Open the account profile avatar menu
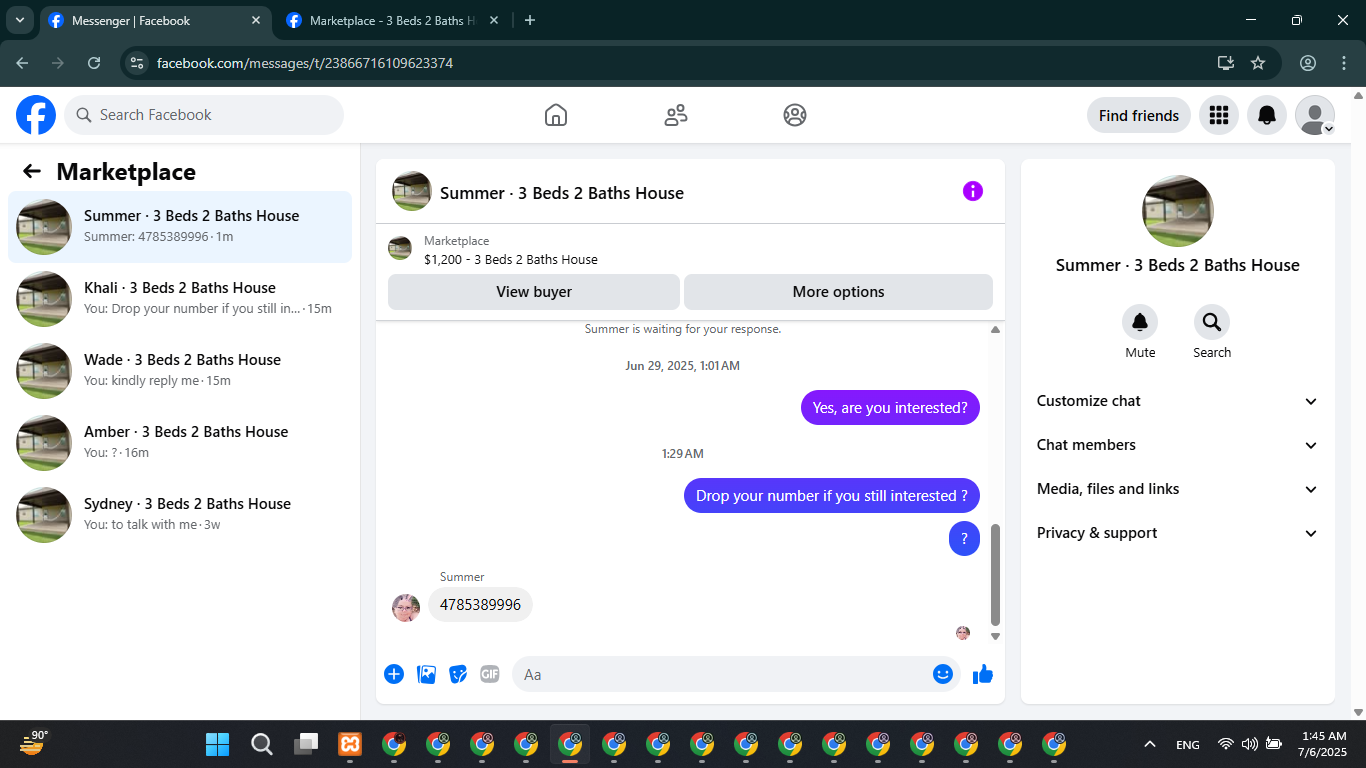This screenshot has width=1366, height=768. tap(1315, 115)
